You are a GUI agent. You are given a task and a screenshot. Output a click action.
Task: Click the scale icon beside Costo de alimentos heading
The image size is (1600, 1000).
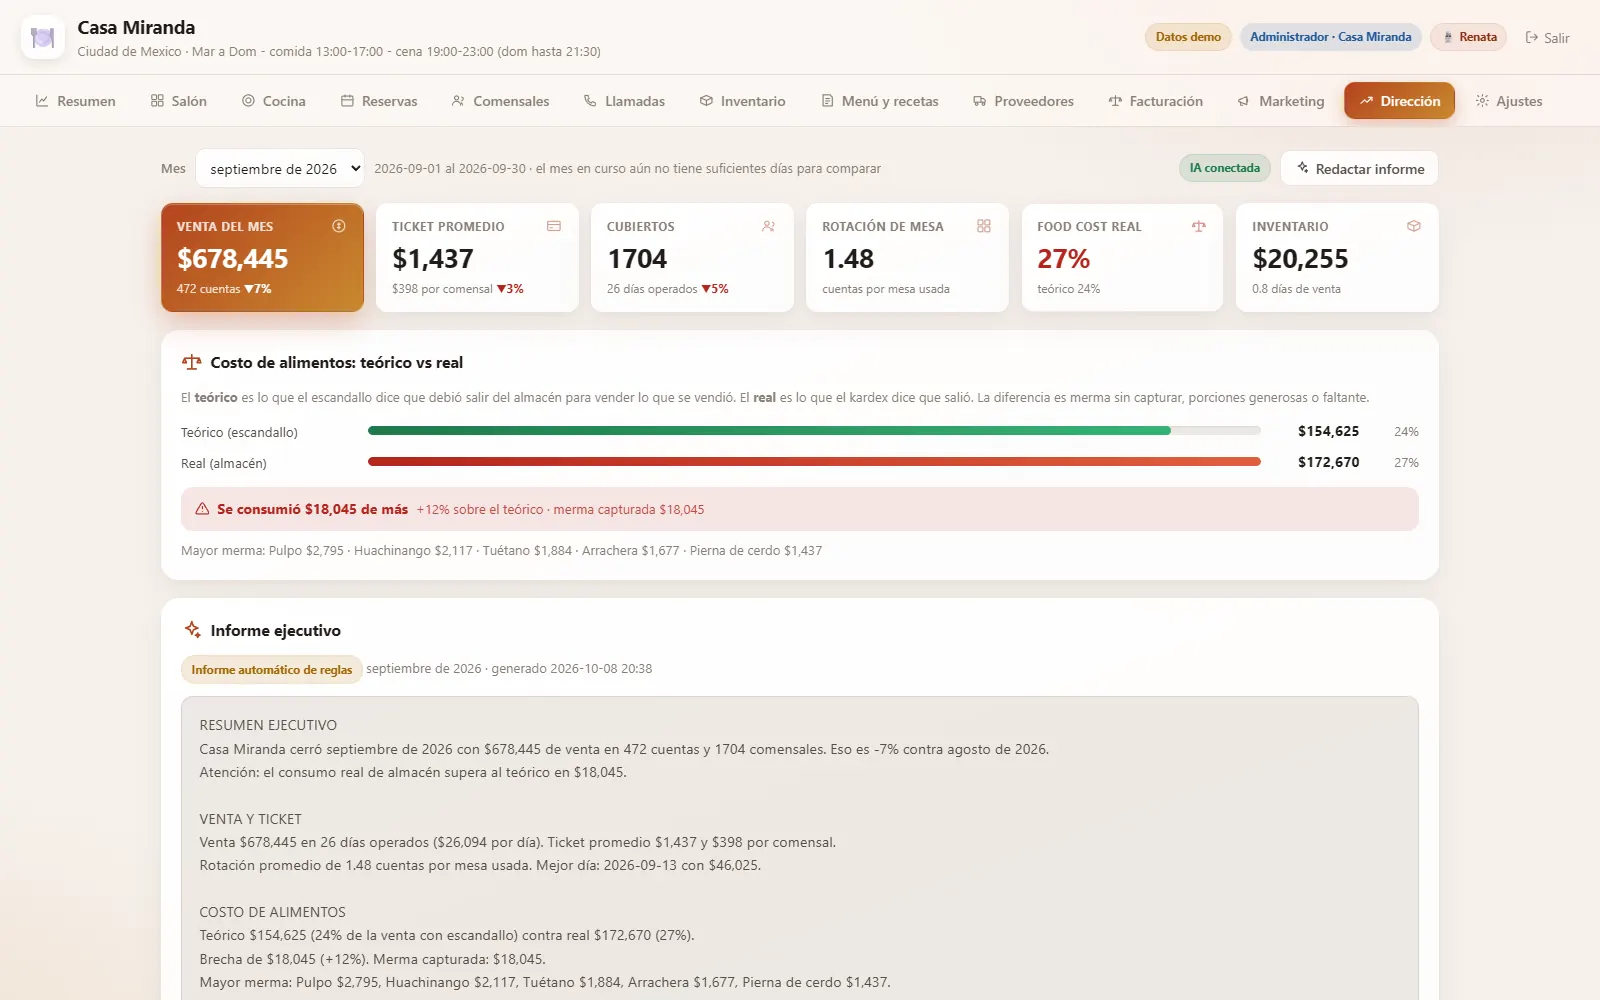coord(191,362)
